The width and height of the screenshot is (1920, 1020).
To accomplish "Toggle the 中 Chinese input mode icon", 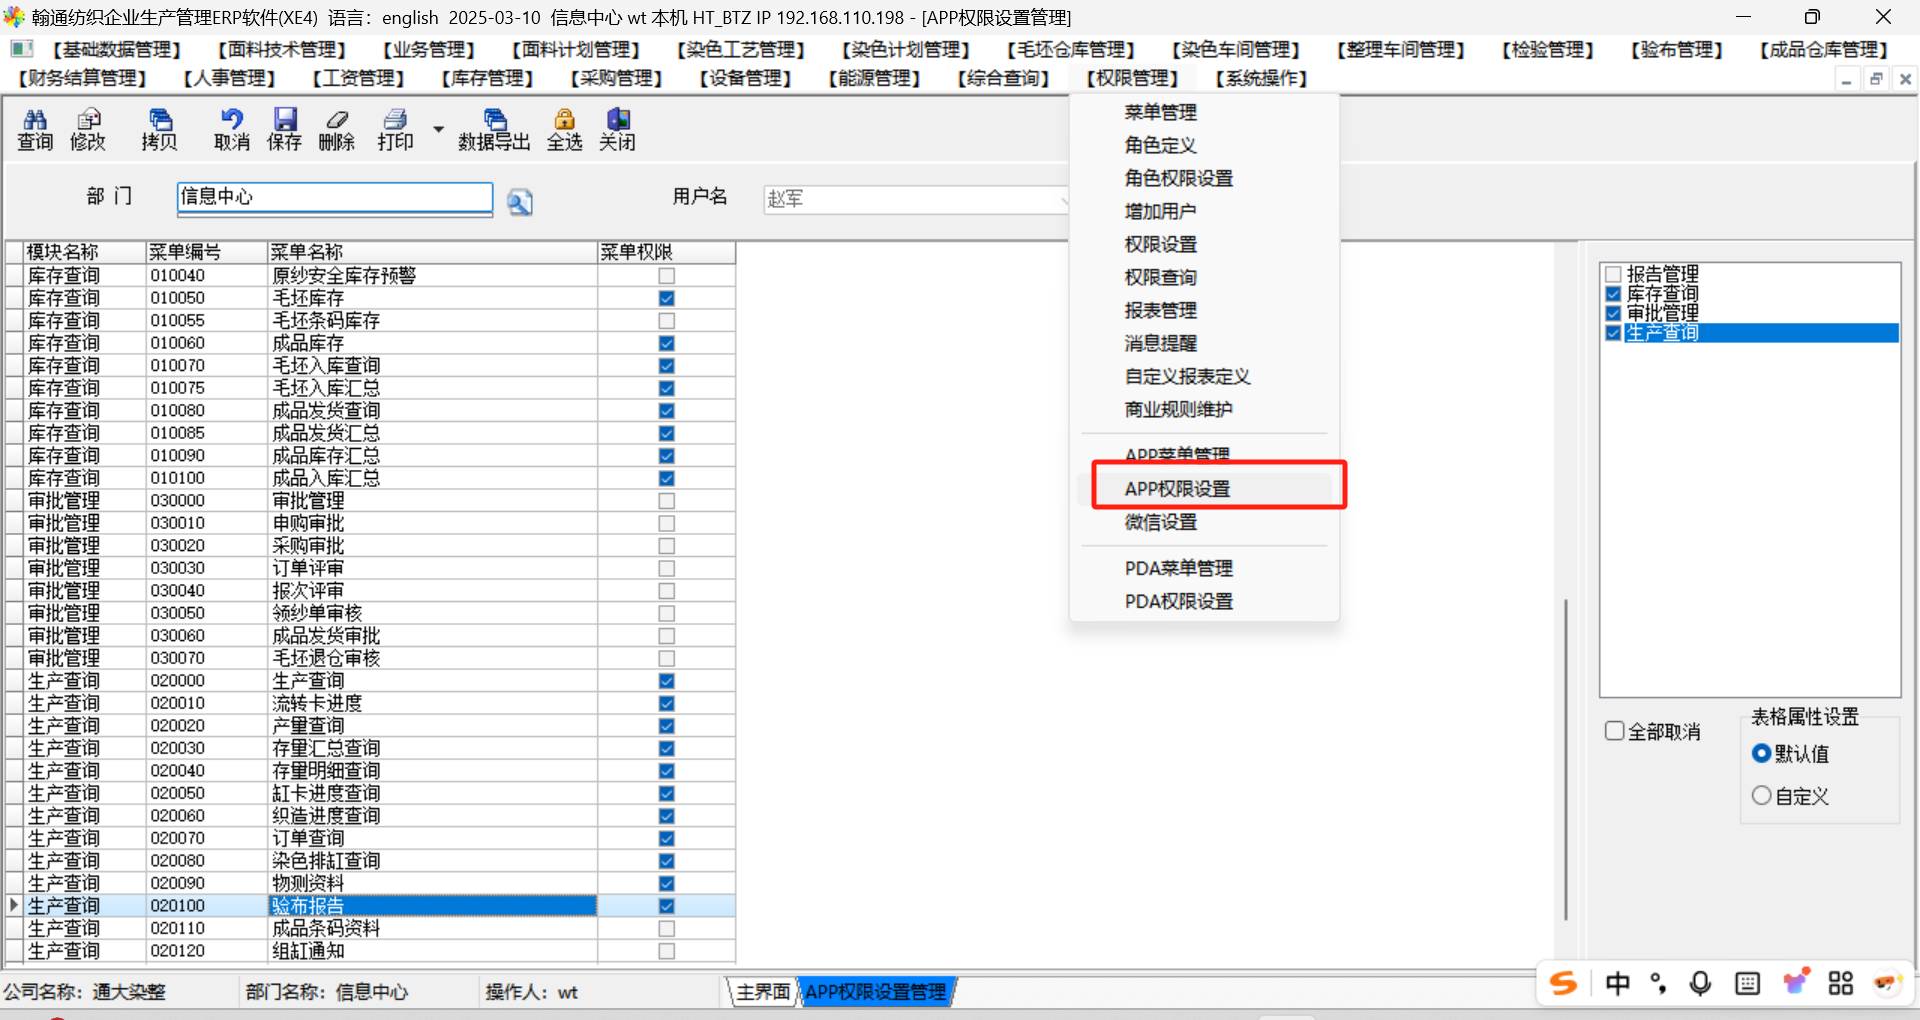I will (x=1617, y=984).
